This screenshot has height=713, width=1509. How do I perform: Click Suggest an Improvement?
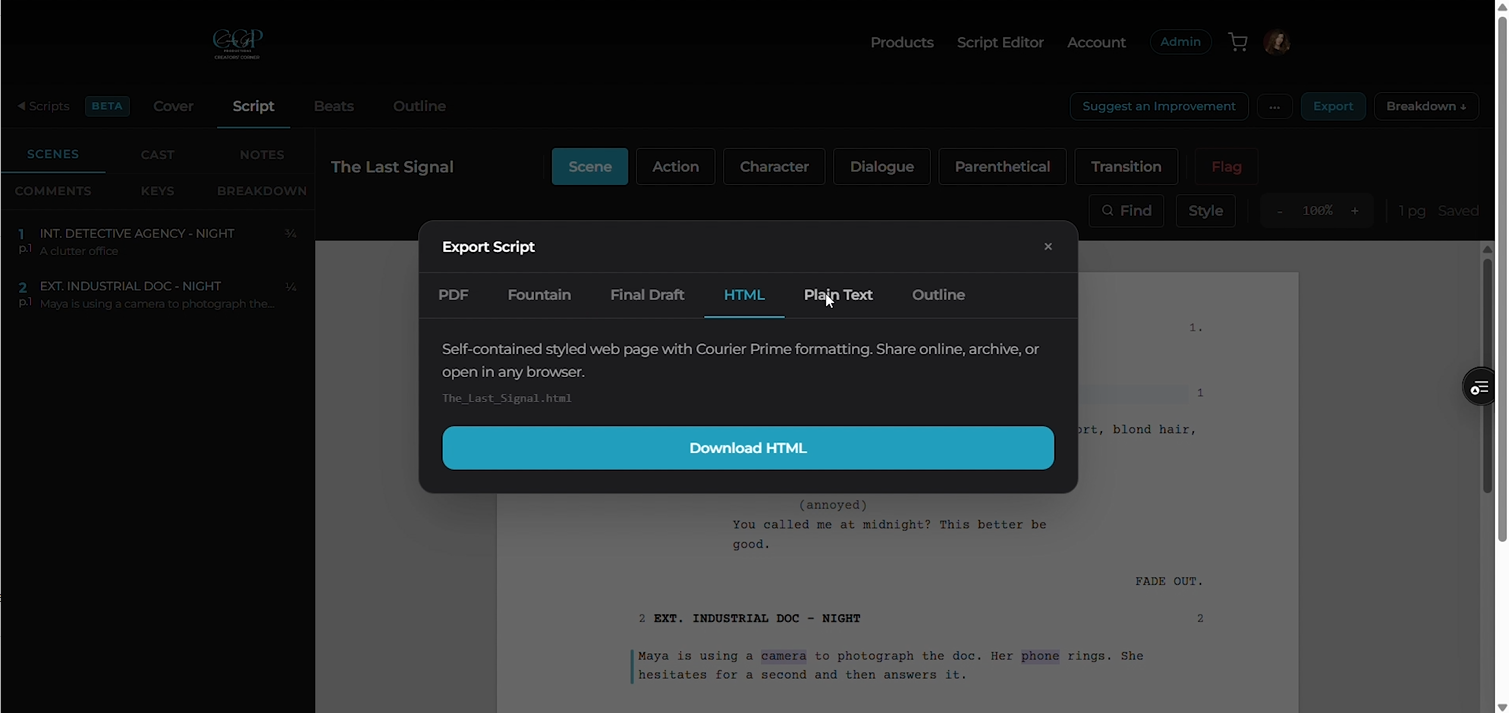pyautogui.click(x=1158, y=106)
